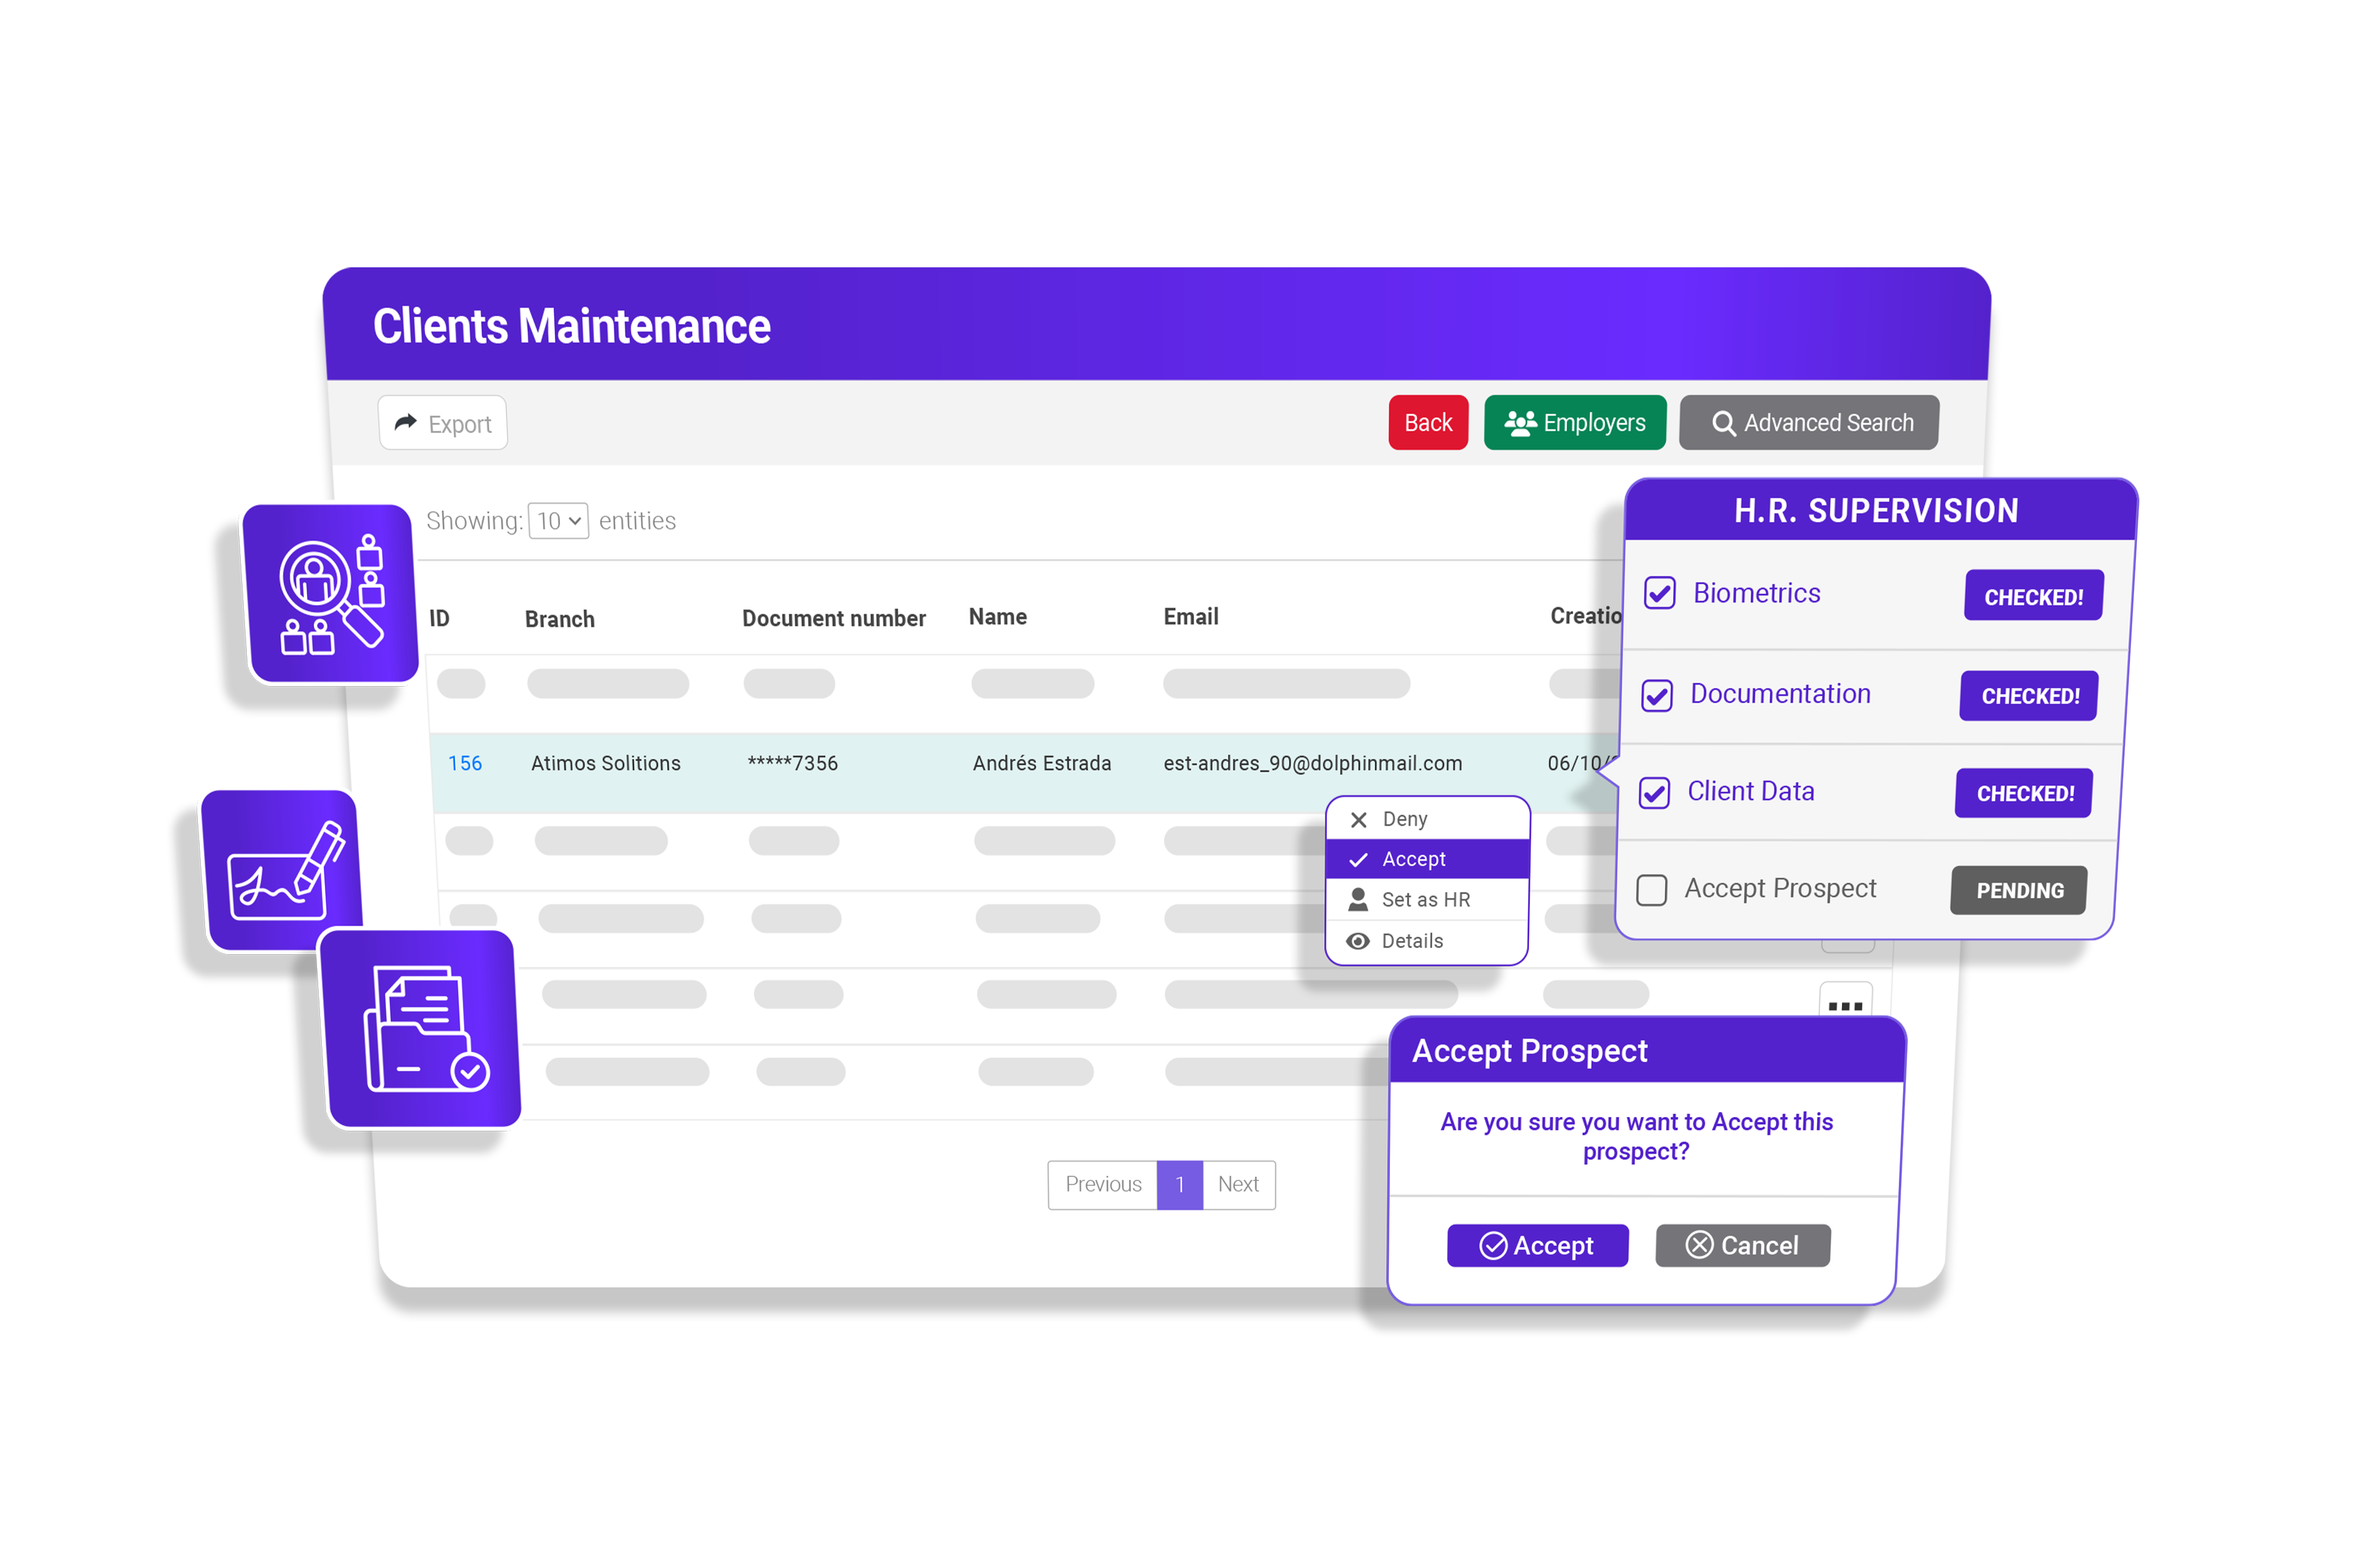Click the person icon beside Set as HR

1357,899
